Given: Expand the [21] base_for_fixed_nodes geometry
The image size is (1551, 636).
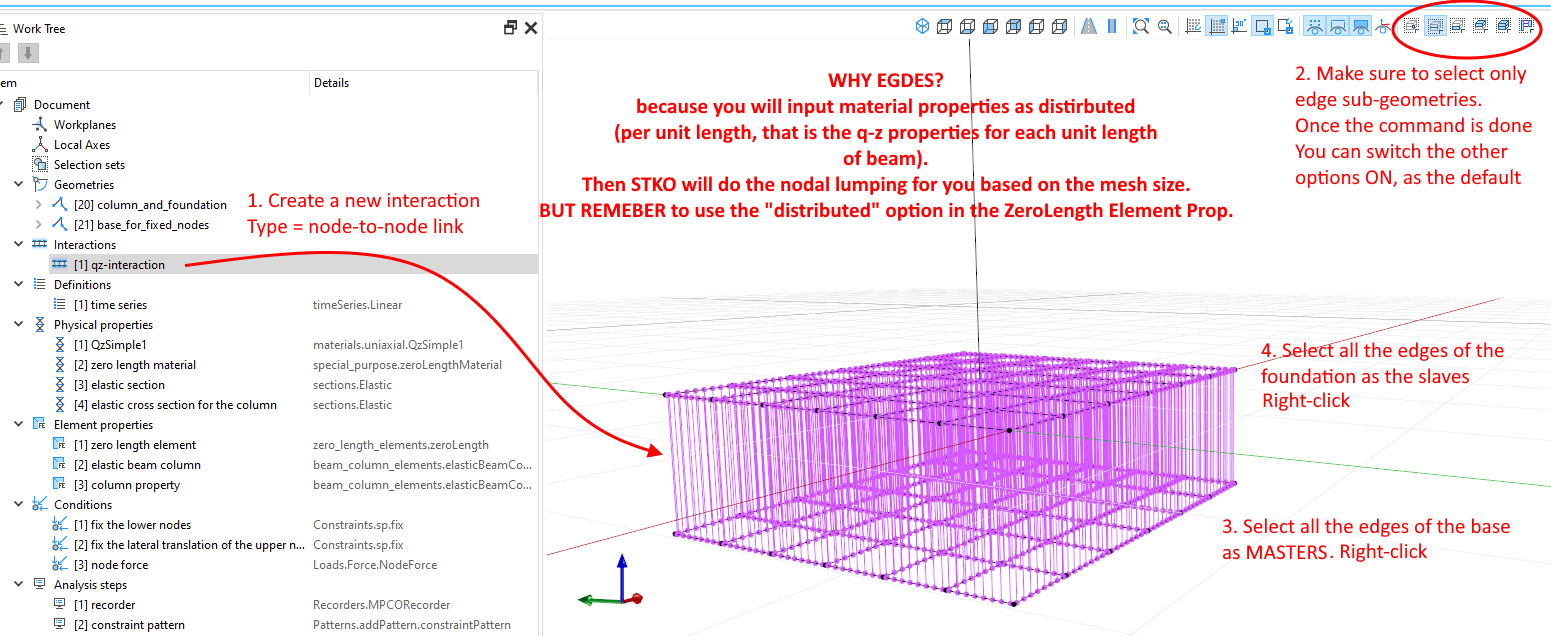Looking at the screenshot, I should [x=39, y=225].
